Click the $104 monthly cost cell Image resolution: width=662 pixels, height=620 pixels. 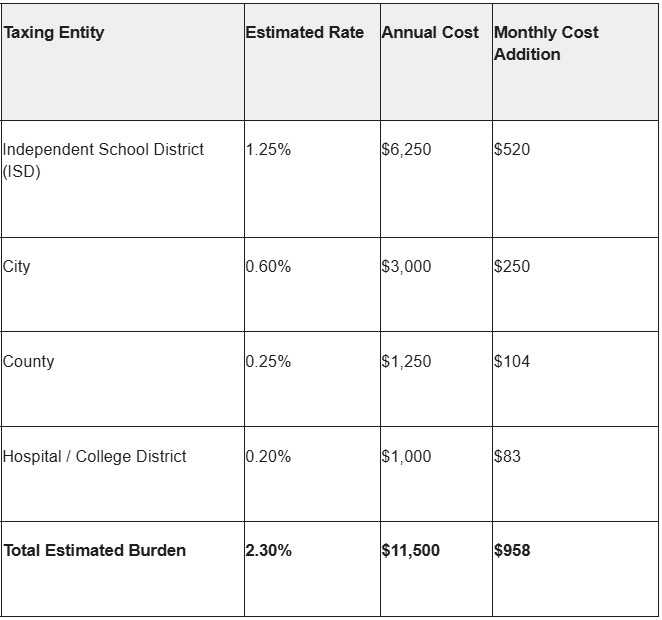pyautogui.click(x=512, y=362)
